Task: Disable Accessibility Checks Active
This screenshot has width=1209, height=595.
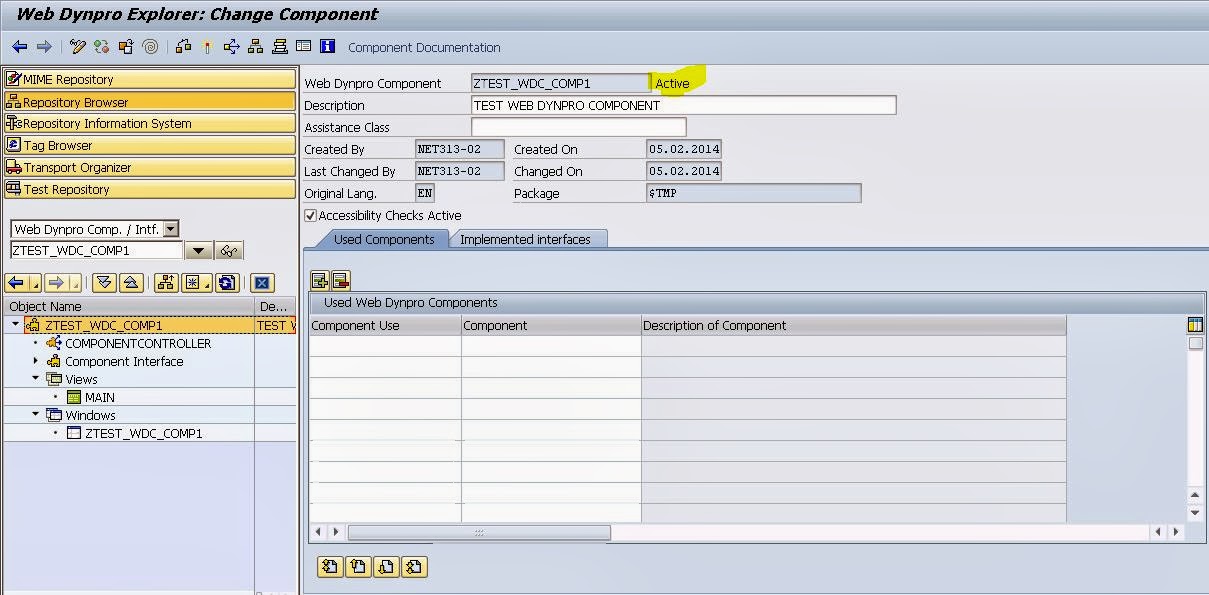Action: coord(311,215)
